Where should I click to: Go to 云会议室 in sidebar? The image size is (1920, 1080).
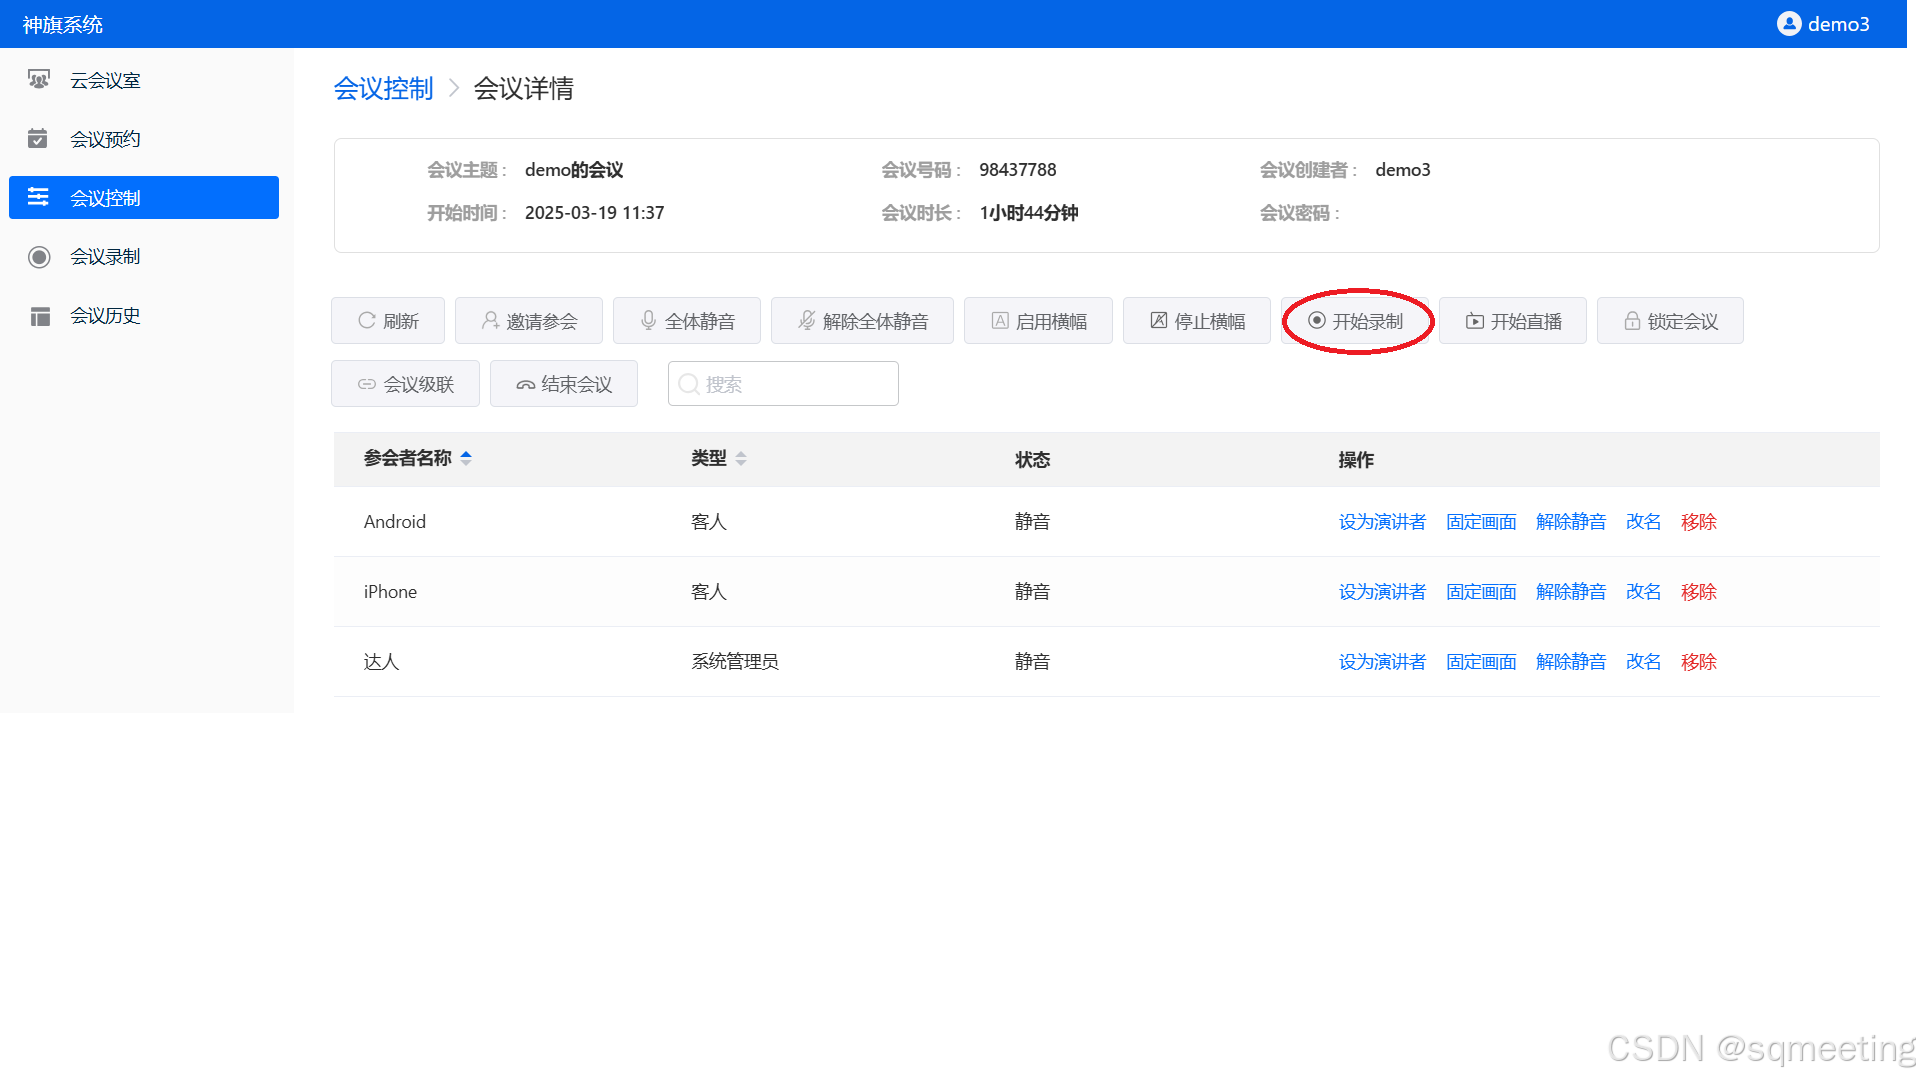tap(105, 80)
